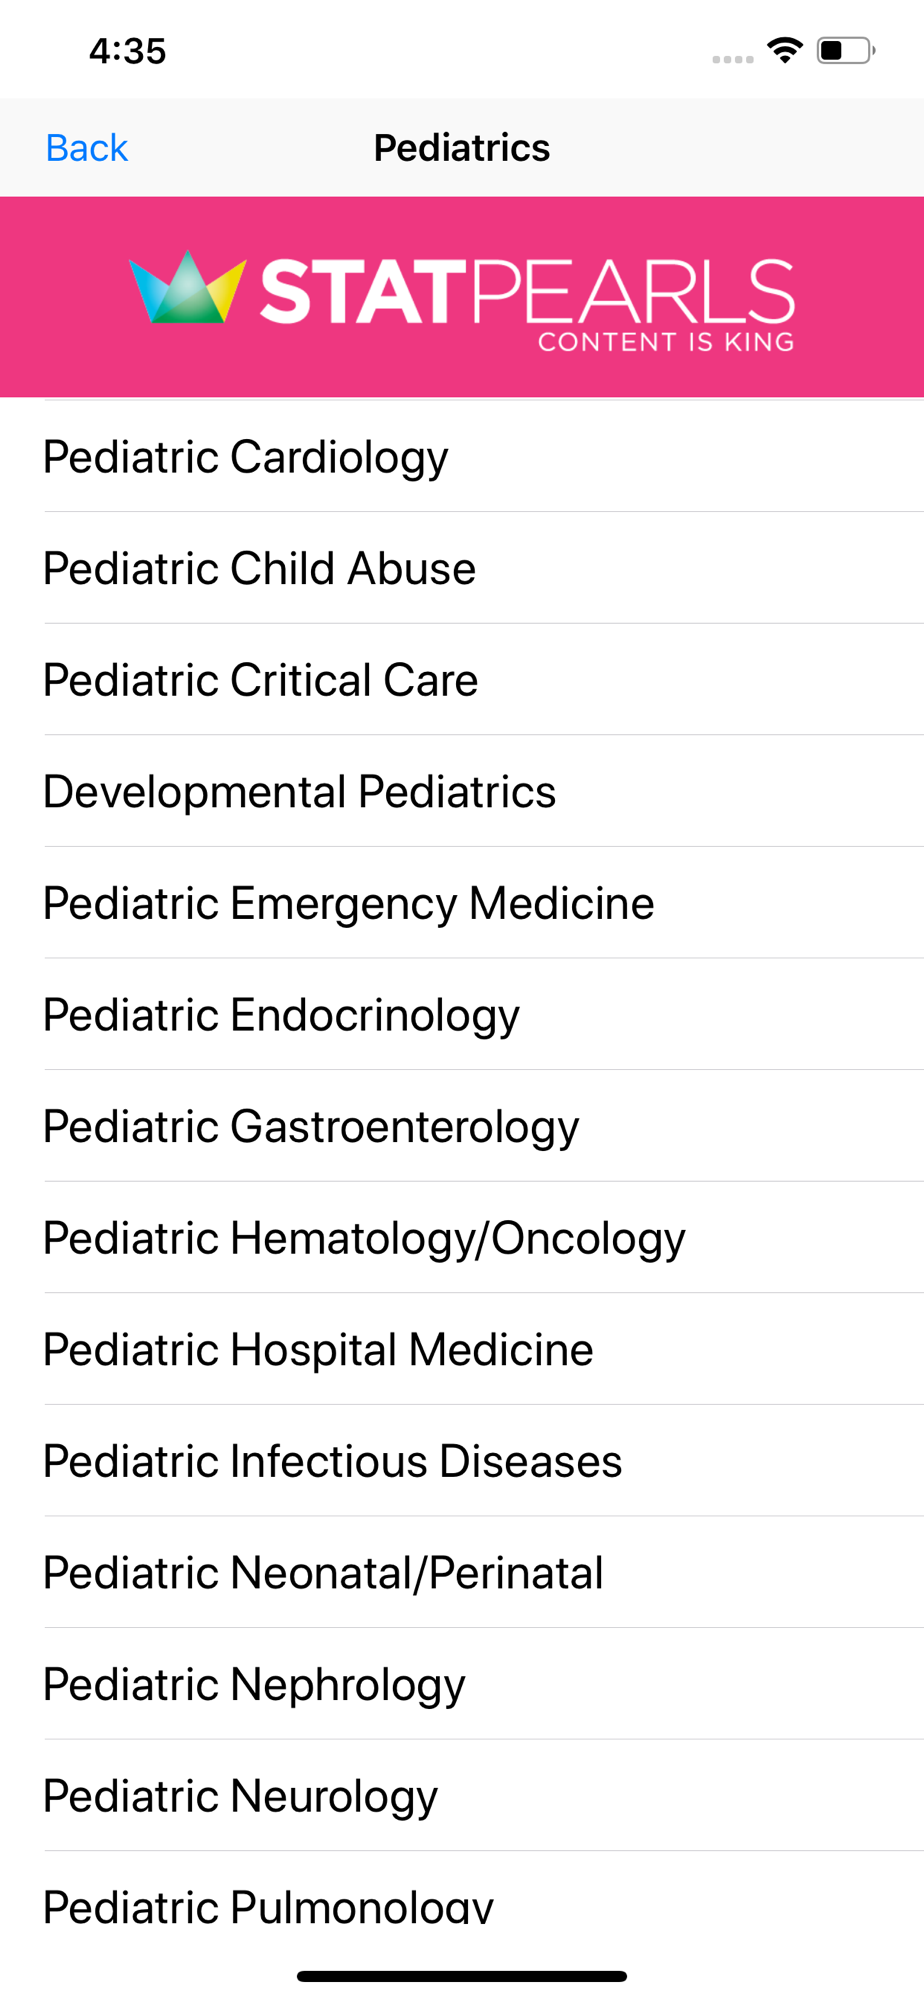Tap the Wi-Fi status icon
Image resolution: width=924 pixels, height=2000 pixels.
click(785, 50)
